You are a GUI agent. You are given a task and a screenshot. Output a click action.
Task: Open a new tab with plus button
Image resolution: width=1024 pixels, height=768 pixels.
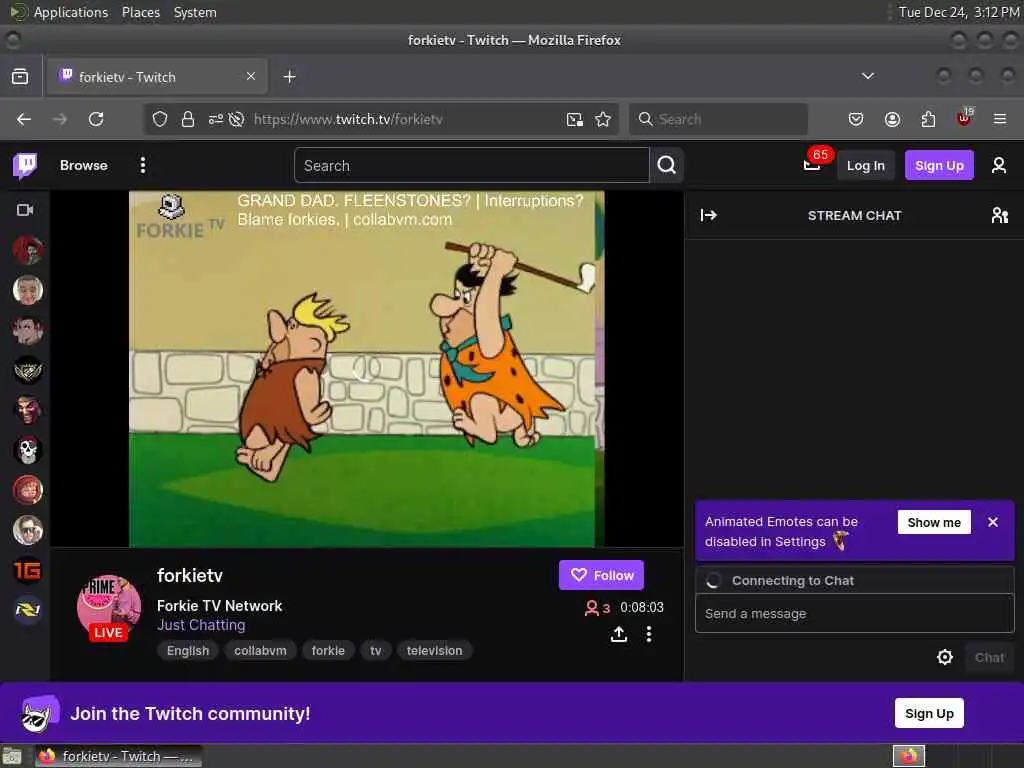(x=289, y=76)
